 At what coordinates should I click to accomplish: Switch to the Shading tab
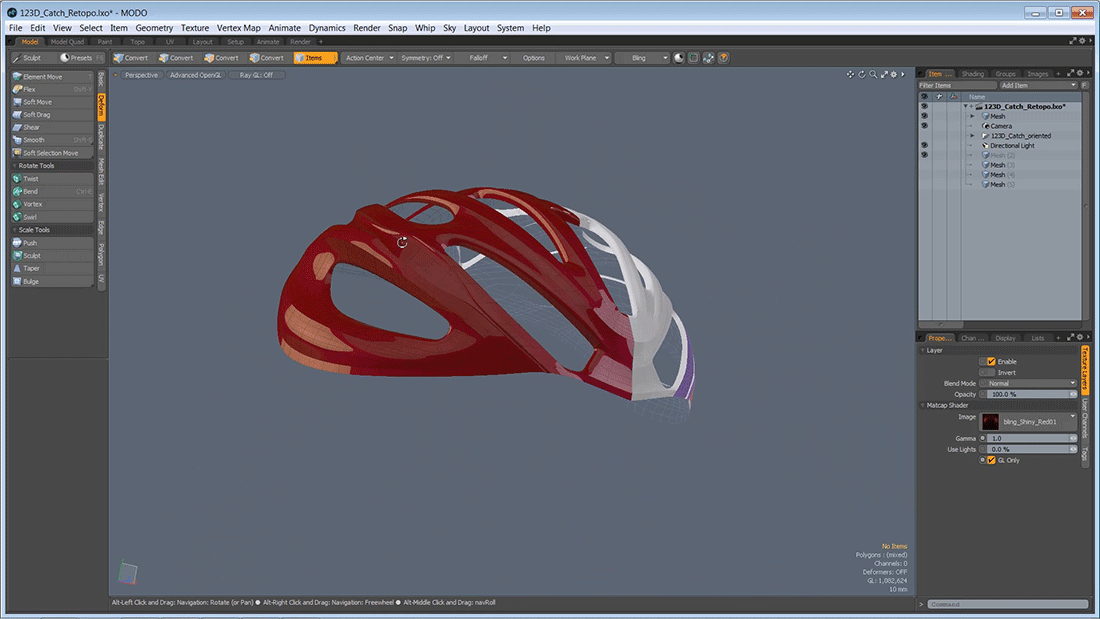(972, 74)
